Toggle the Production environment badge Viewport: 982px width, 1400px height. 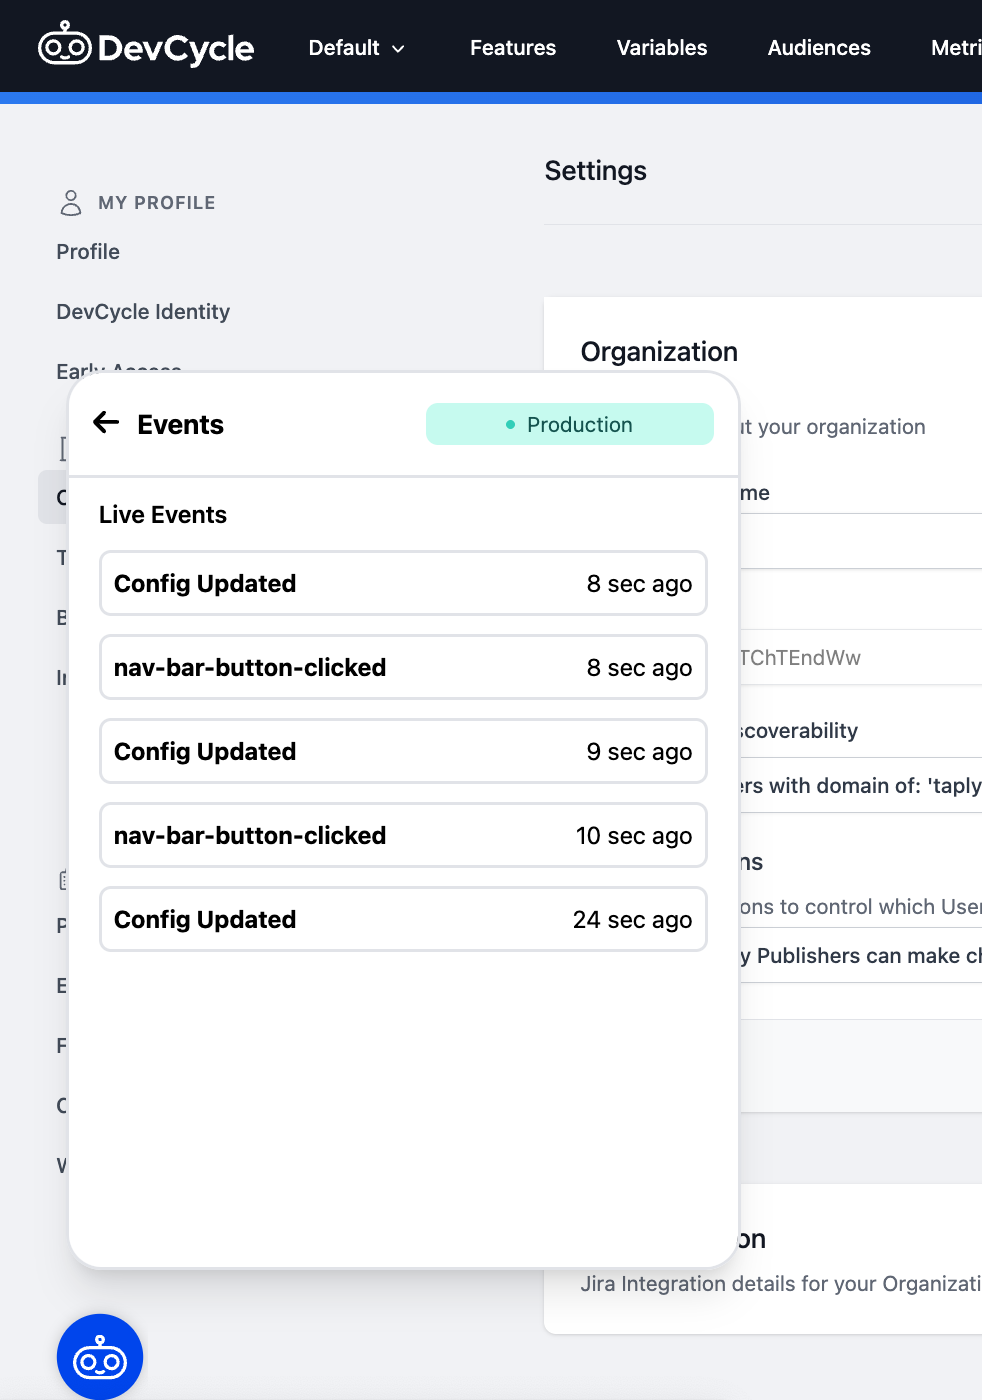pos(570,424)
